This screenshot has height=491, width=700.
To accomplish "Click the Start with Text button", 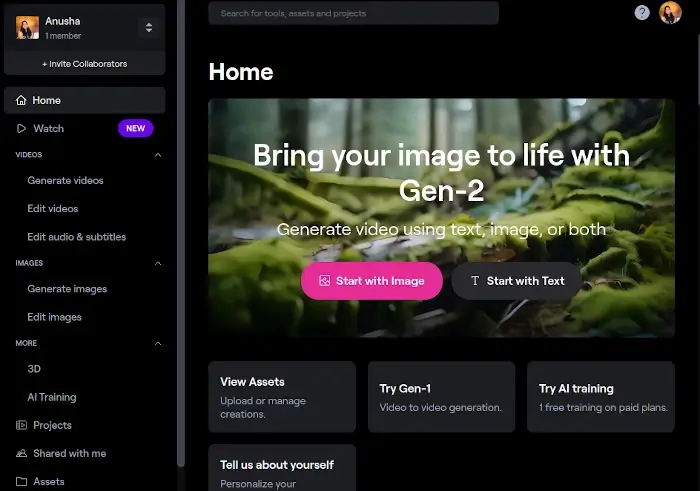I will point(516,281).
